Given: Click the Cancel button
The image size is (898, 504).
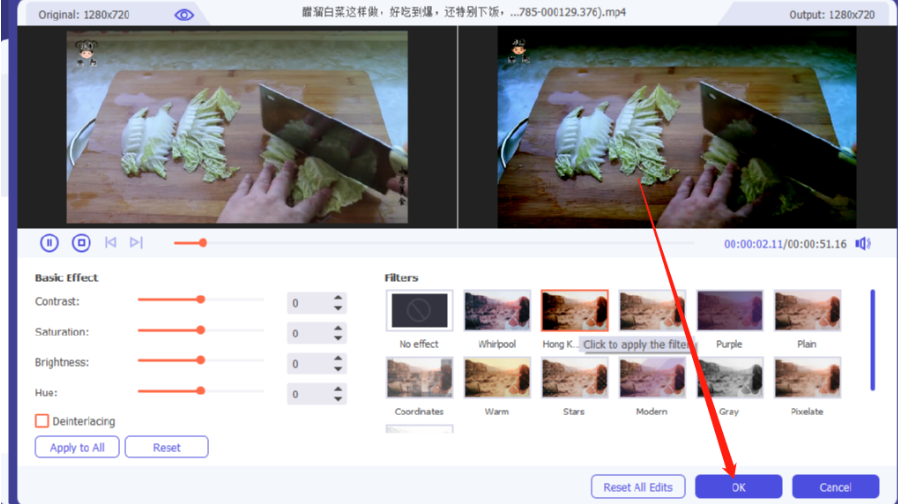Looking at the screenshot, I should tap(835, 487).
